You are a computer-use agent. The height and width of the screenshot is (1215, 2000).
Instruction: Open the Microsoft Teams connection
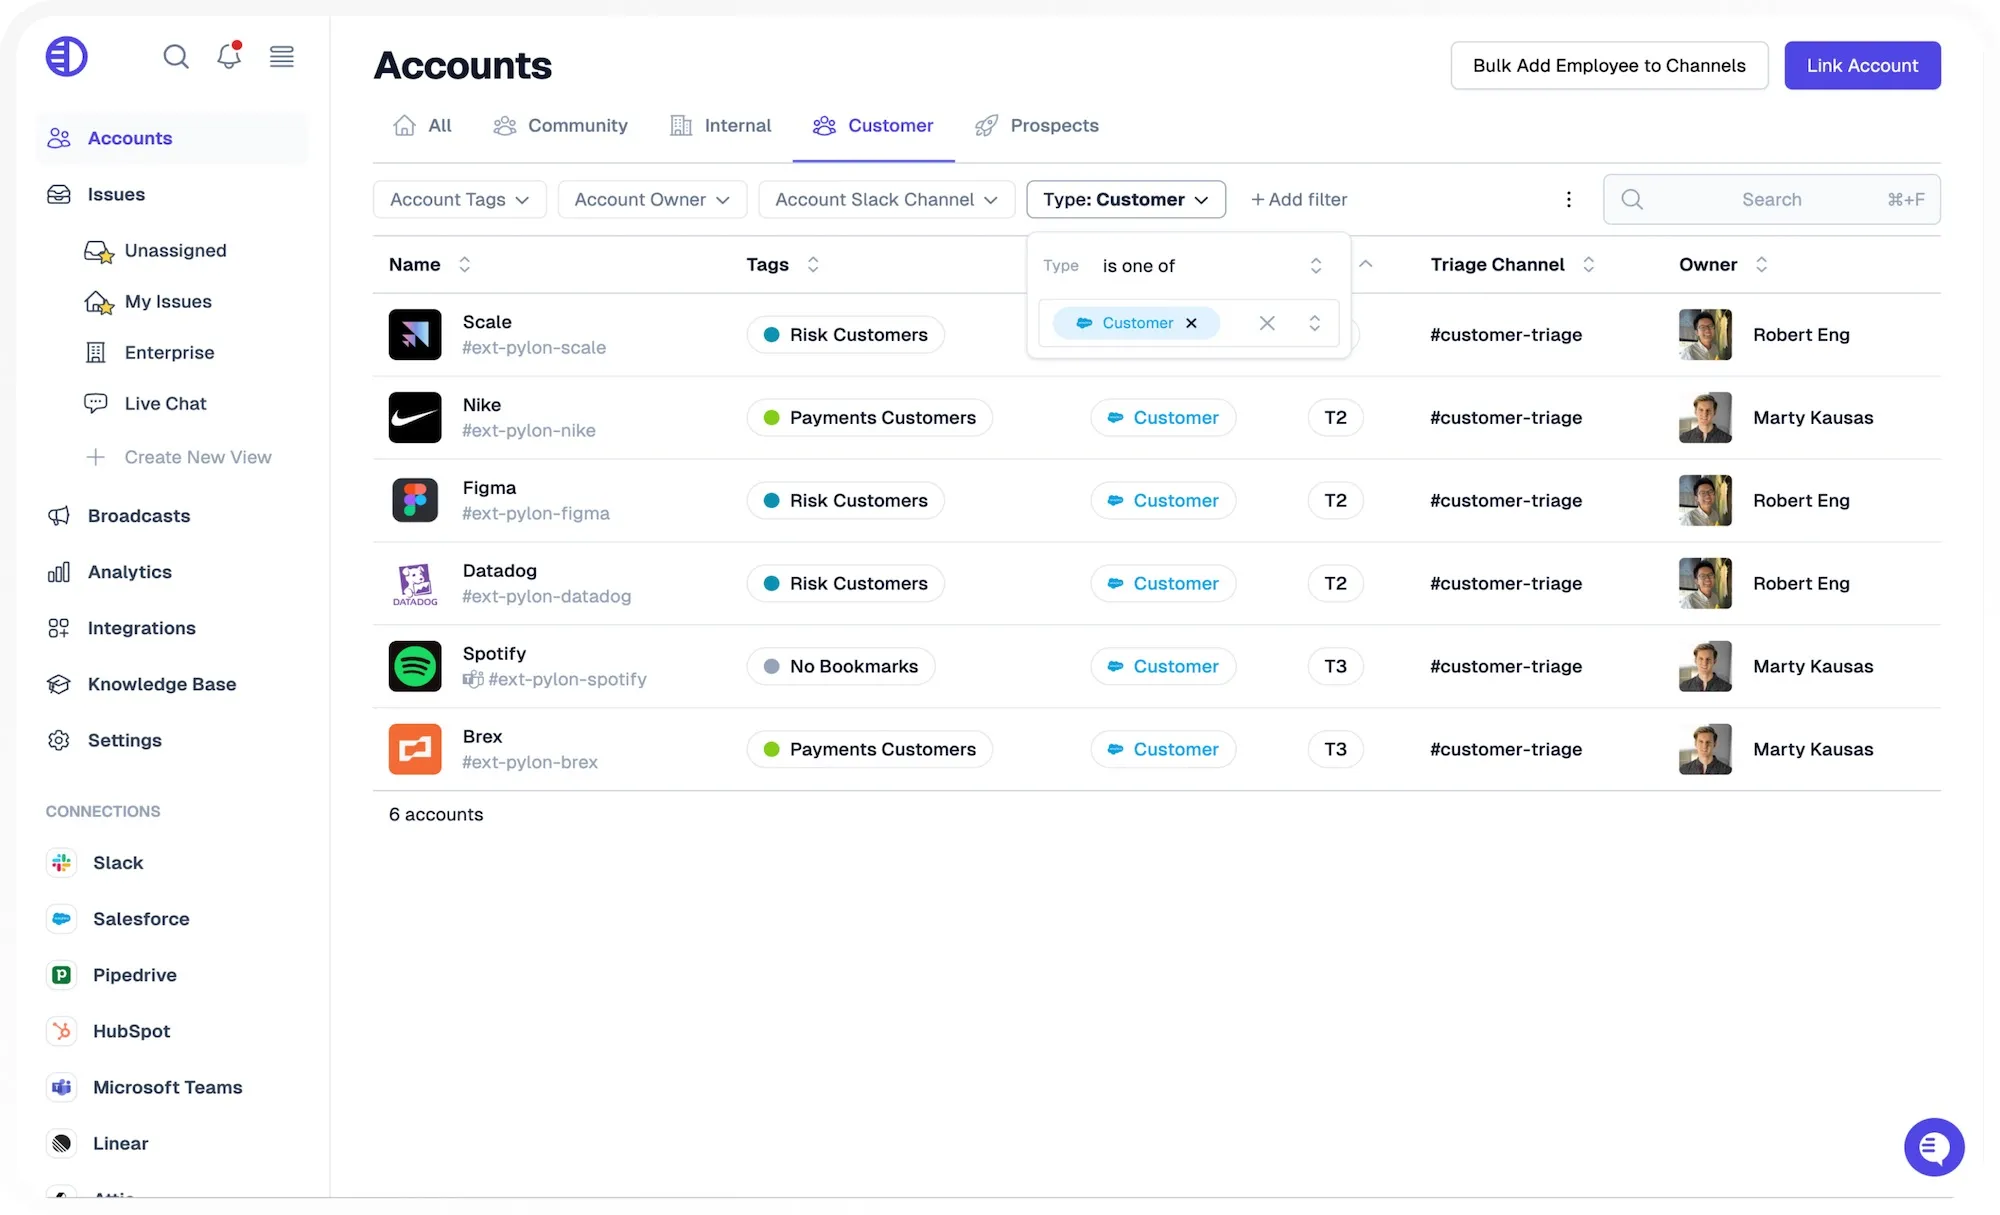click(145, 1086)
